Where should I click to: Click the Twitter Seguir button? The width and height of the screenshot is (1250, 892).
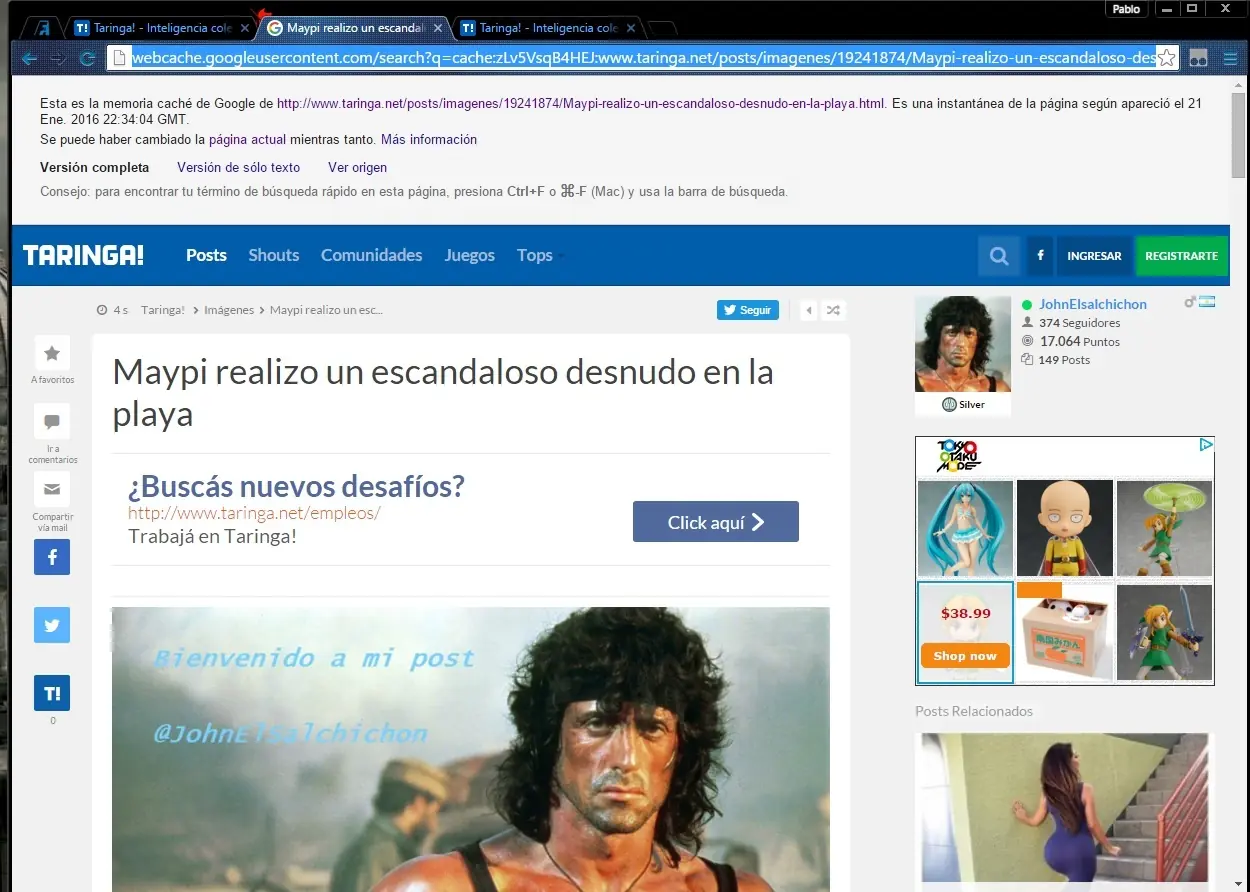[748, 310]
